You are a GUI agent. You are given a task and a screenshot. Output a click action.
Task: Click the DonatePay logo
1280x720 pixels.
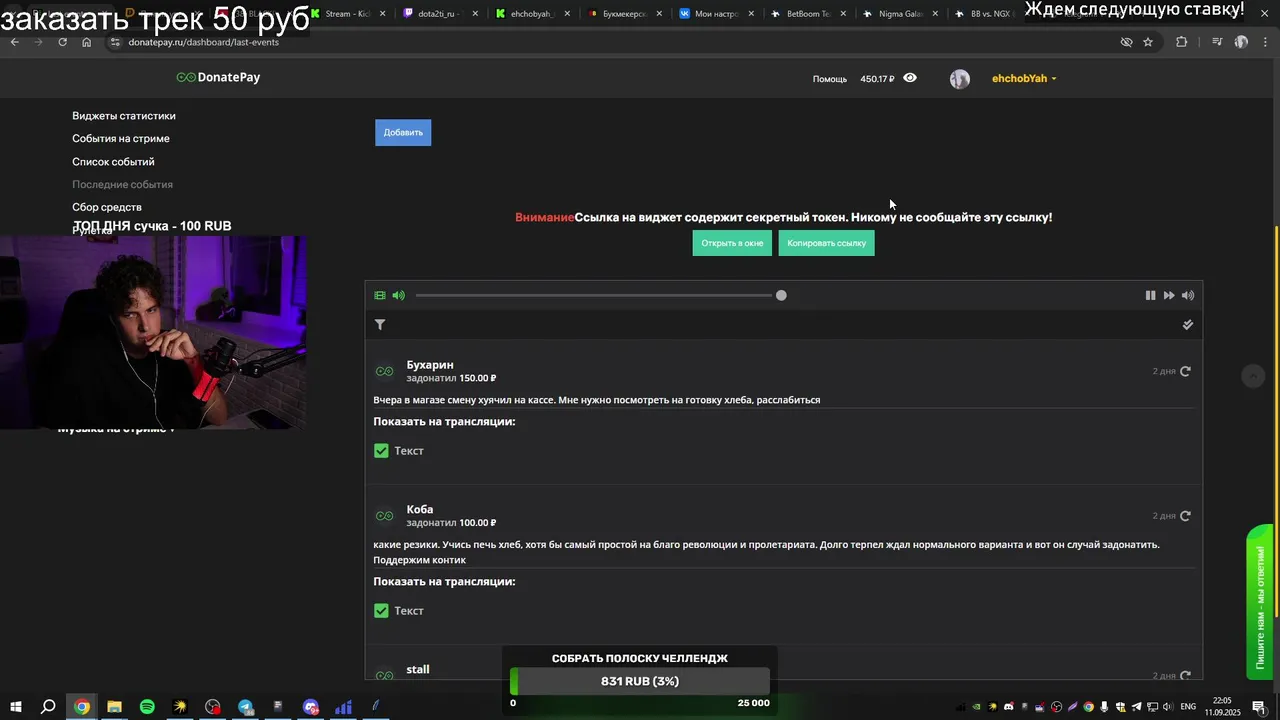(x=218, y=78)
